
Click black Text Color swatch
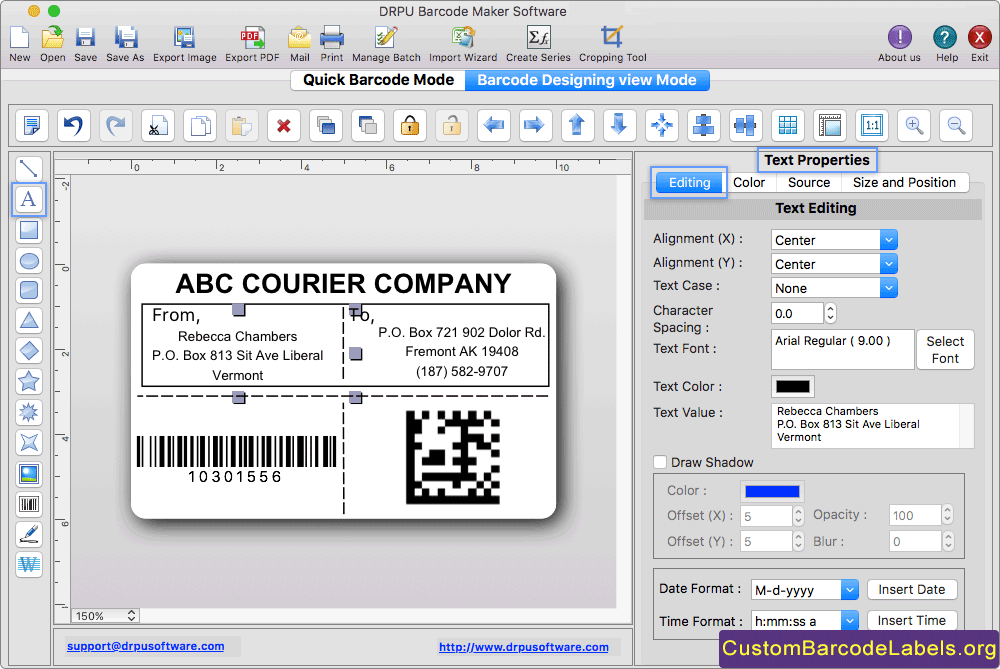click(793, 386)
